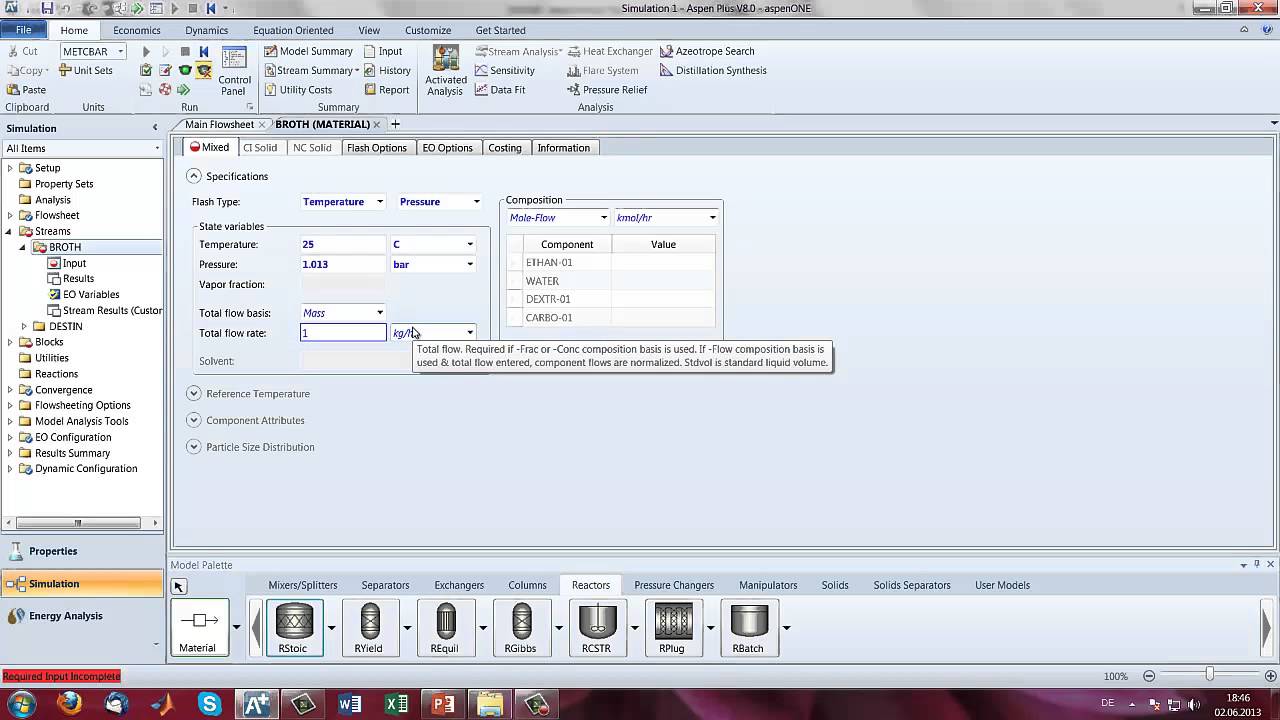Click the Run simulation play arrow
The width and height of the screenshot is (1280, 720).
[146, 51]
